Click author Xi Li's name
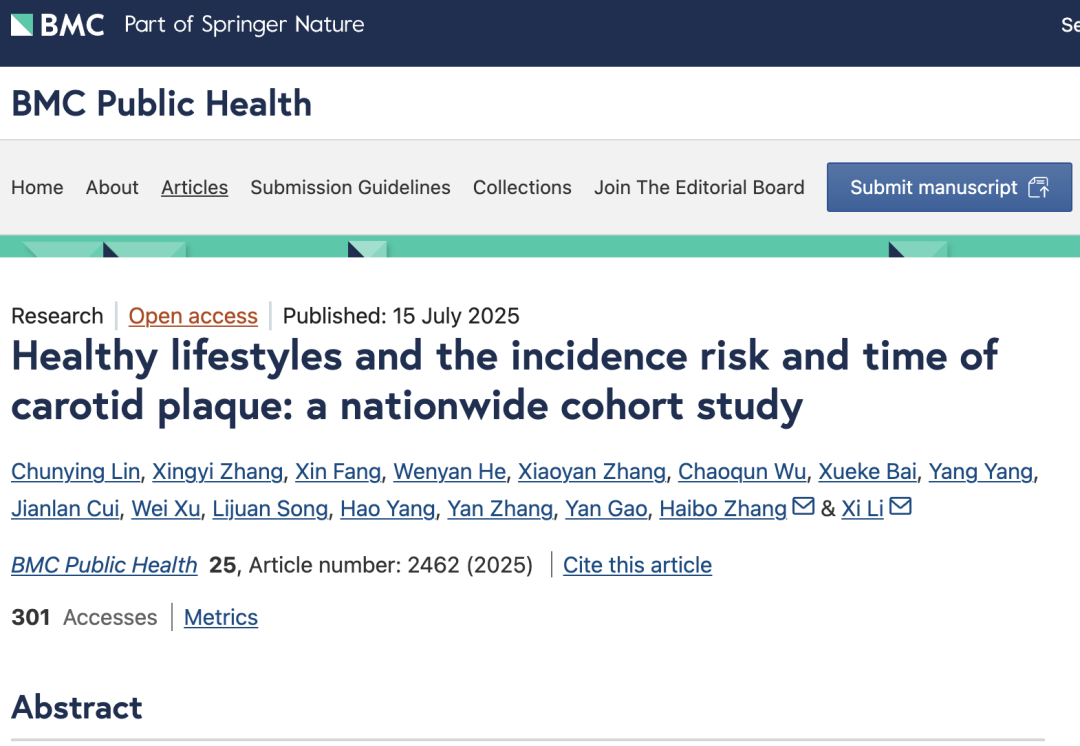 pos(862,509)
